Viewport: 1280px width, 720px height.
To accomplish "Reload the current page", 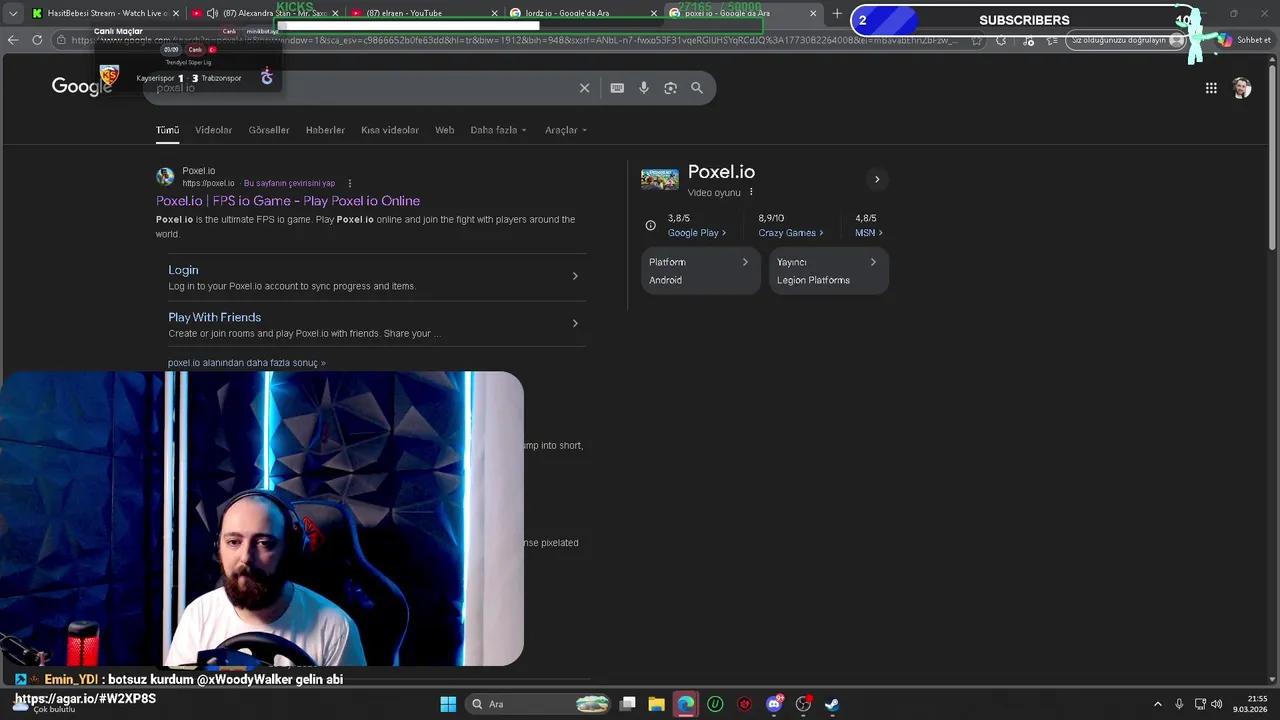I will pyautogui.click(x=37, y=40).
